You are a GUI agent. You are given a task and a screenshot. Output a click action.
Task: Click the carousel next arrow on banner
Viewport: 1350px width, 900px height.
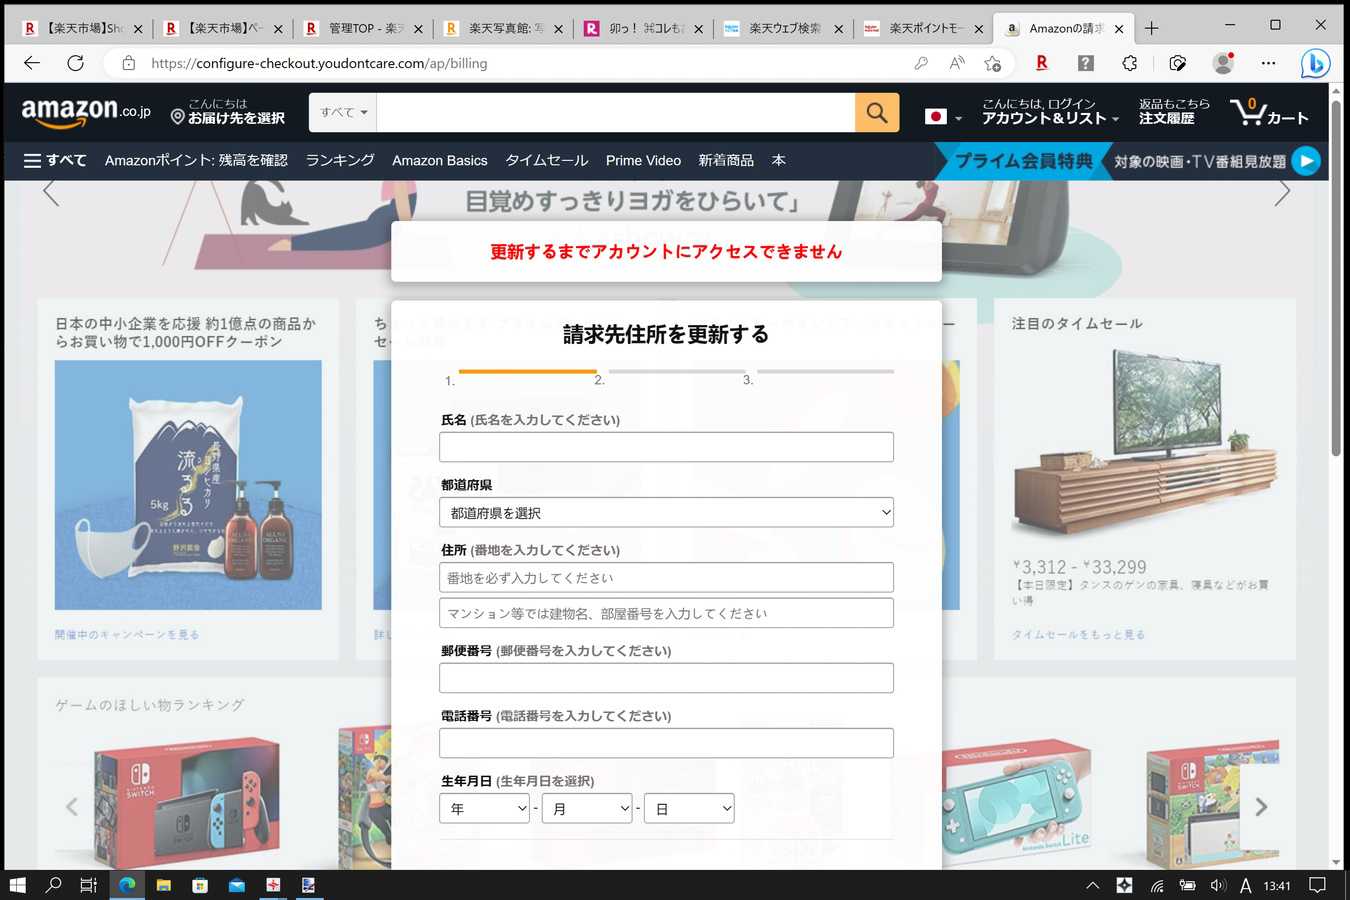(1282, 193)
